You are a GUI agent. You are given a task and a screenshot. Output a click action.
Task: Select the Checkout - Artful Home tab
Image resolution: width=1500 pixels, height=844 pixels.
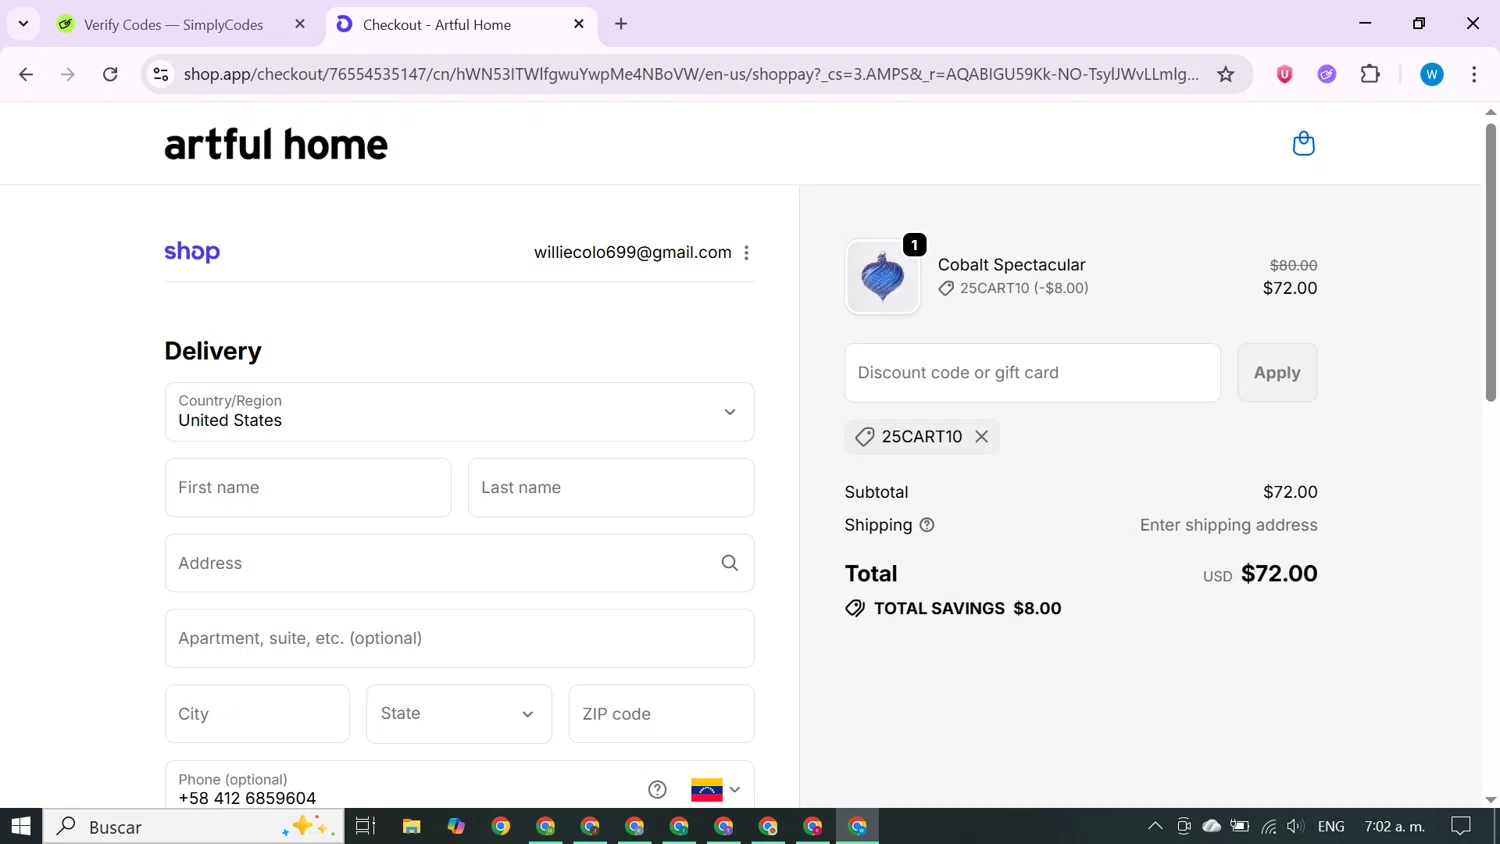[437, 25]
